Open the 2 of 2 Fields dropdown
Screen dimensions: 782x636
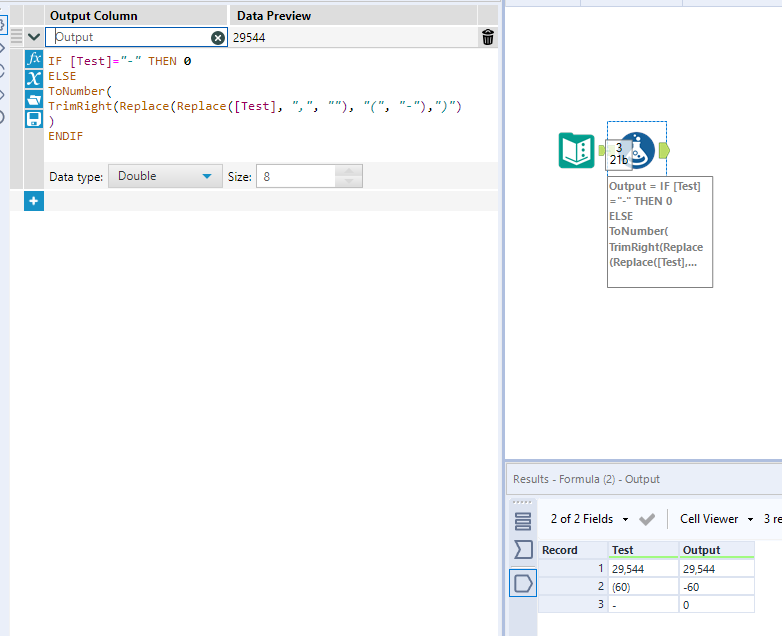coord(589,519)
